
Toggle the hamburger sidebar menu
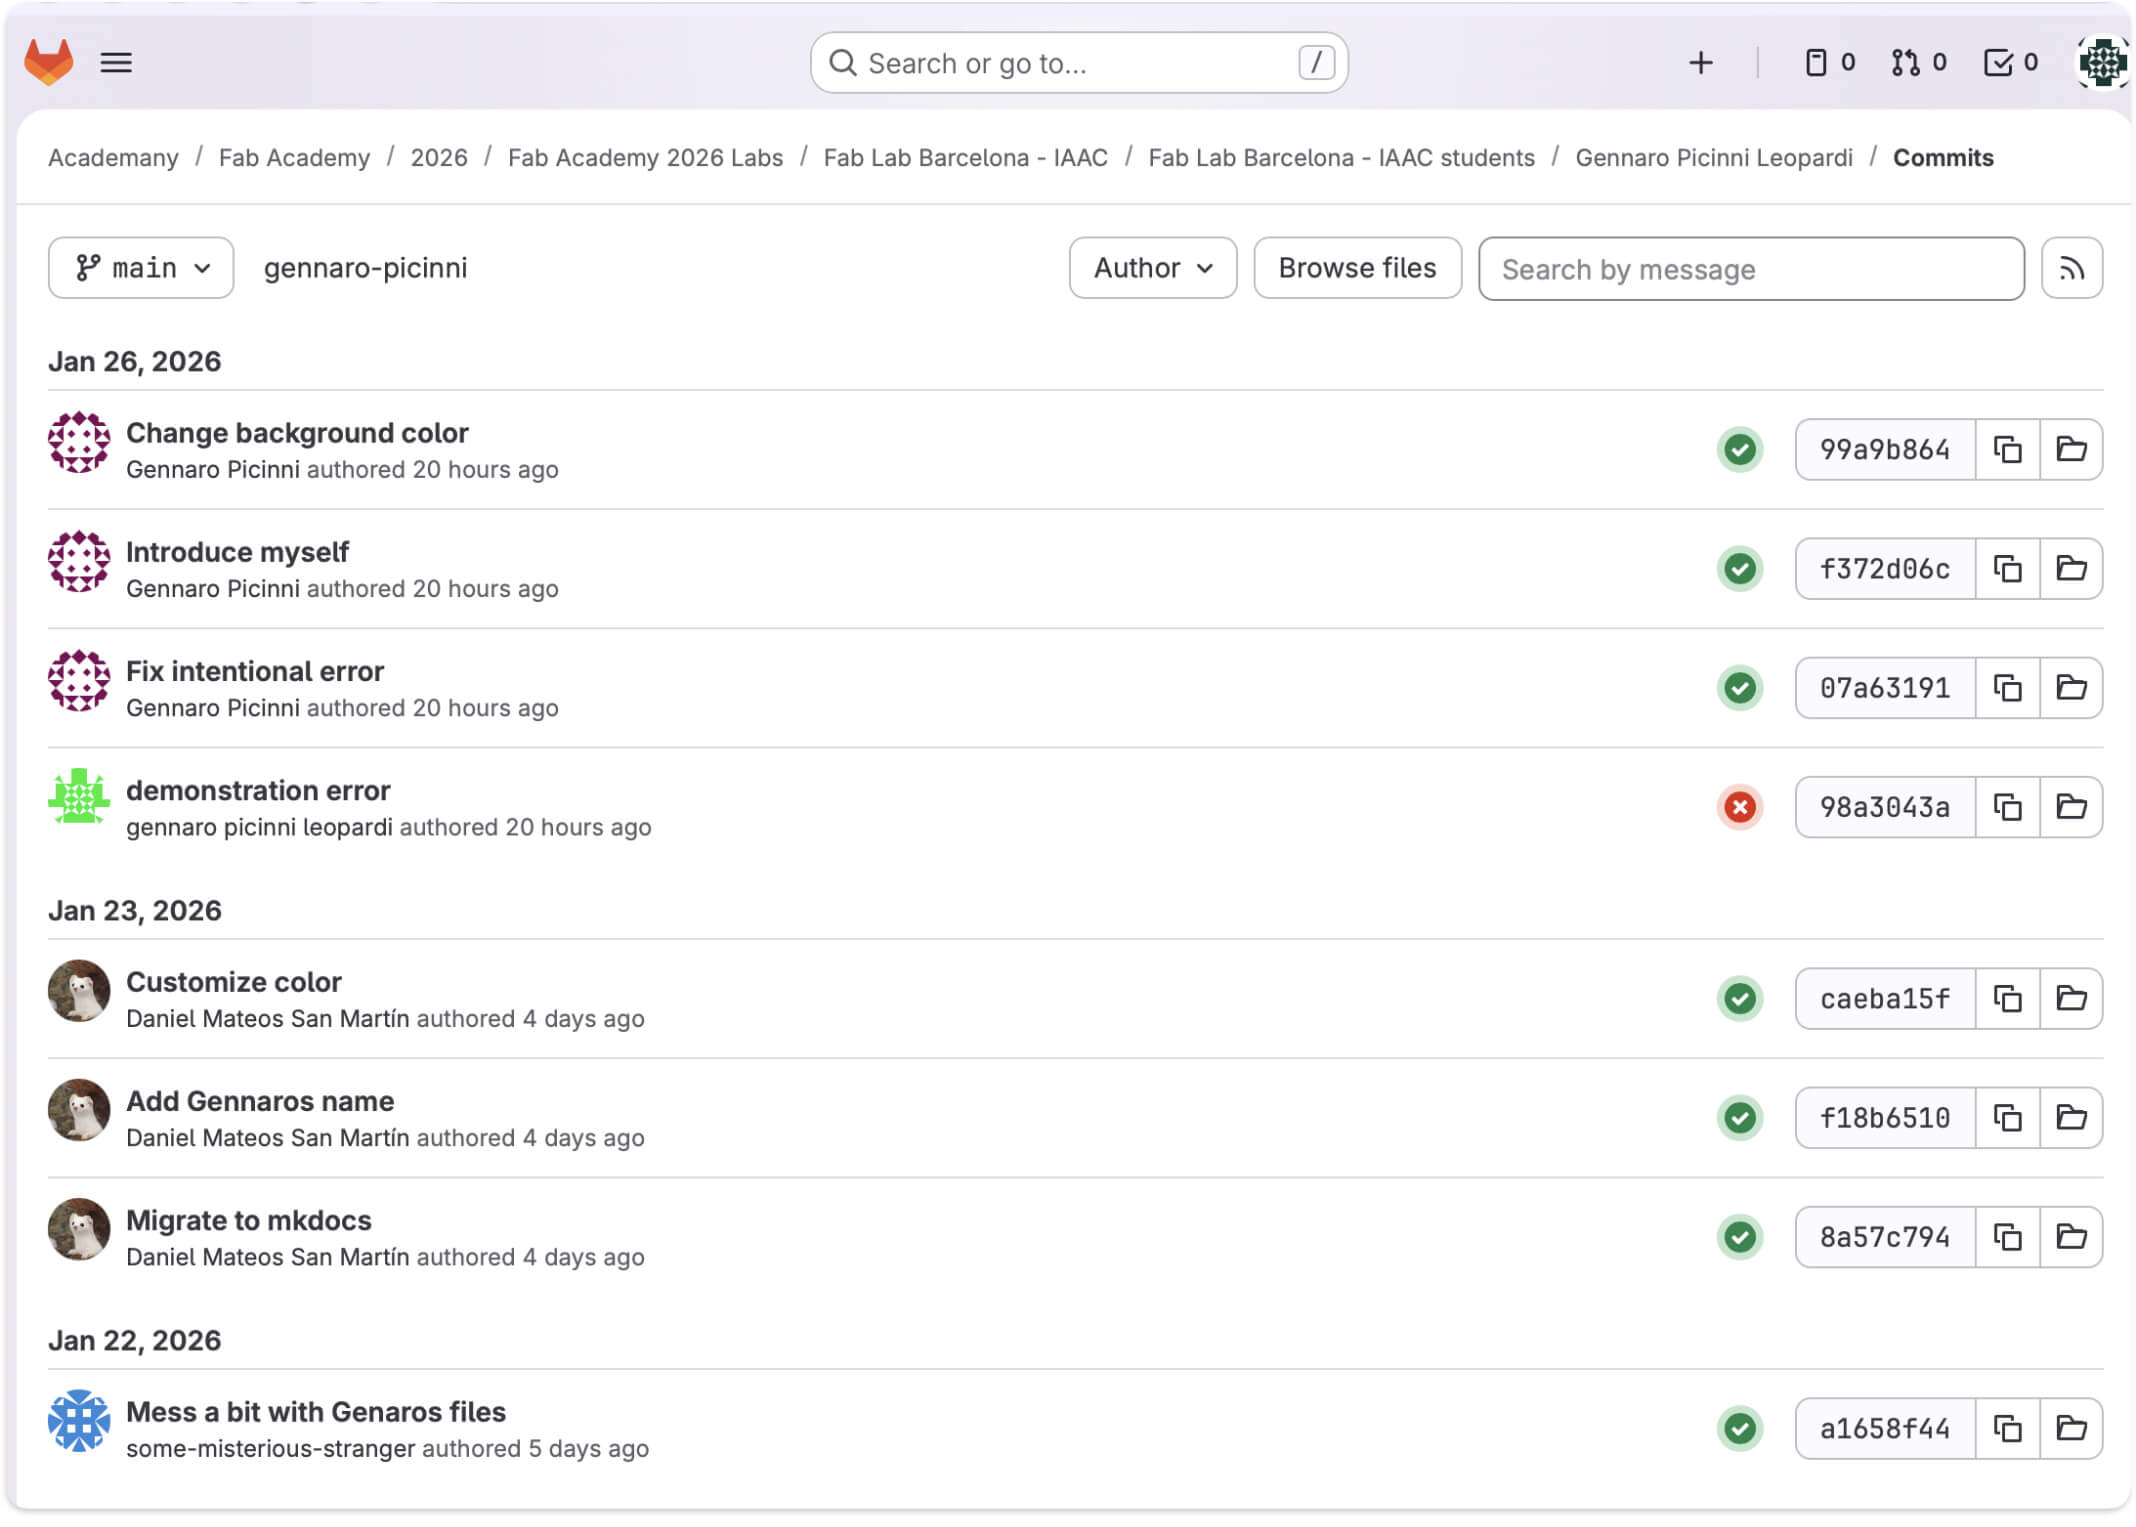click(116, 62)
